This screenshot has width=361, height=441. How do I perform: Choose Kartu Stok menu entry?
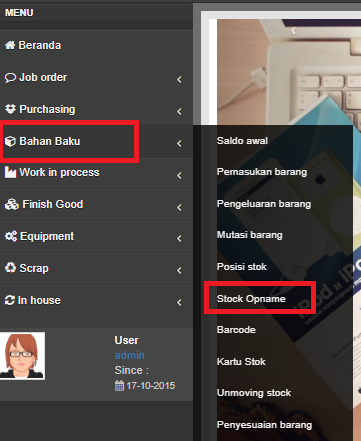click(241, 362)
